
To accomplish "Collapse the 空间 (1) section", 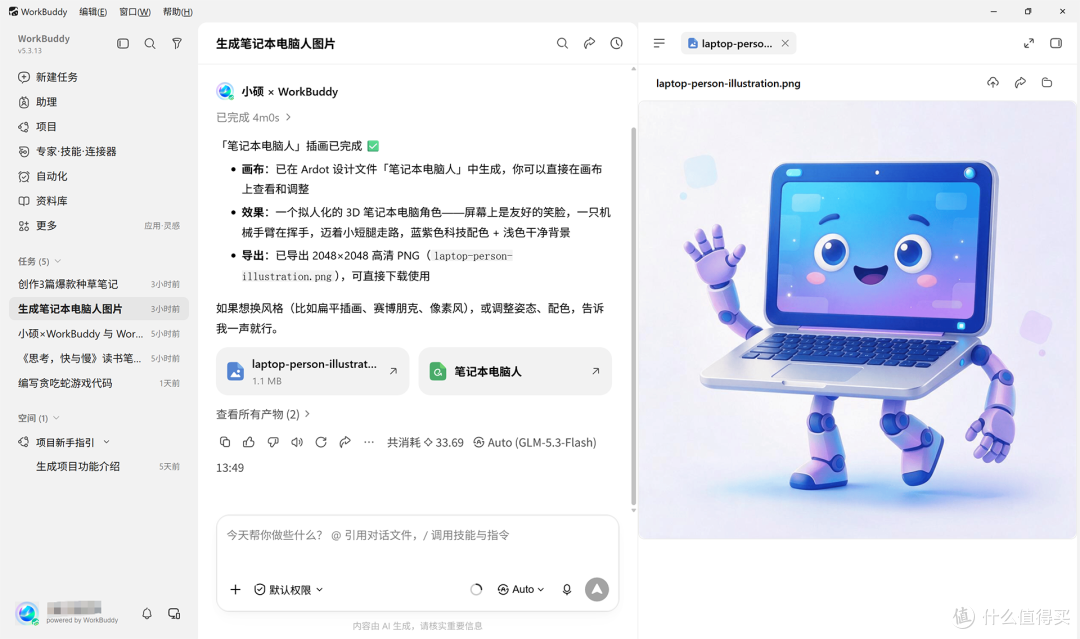I will 56,418.
